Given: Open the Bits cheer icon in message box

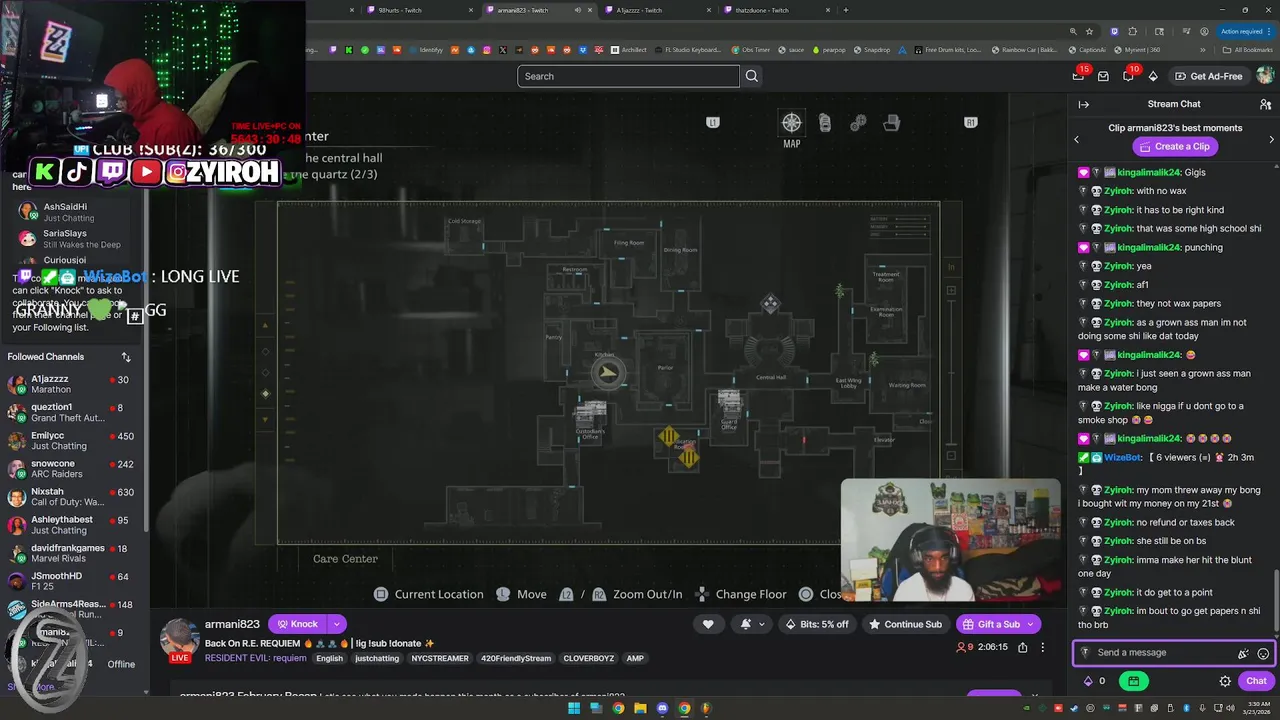Looking at the screenshot, I should [x=1243, y=653].
